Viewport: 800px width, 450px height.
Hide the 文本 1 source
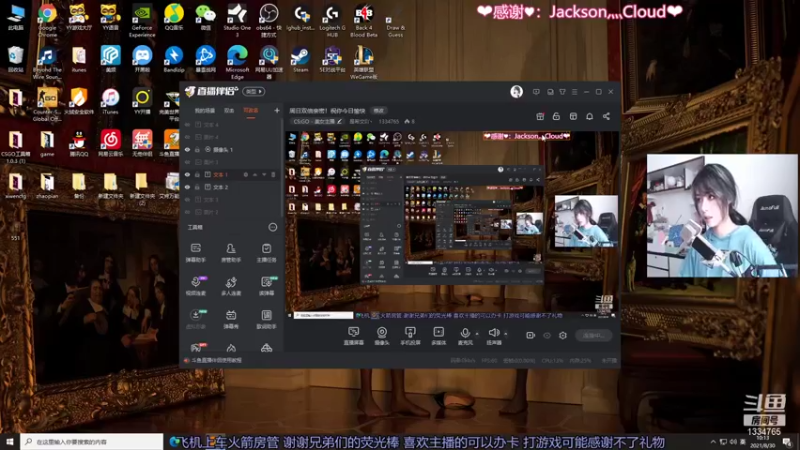click(x=187, y=174)
